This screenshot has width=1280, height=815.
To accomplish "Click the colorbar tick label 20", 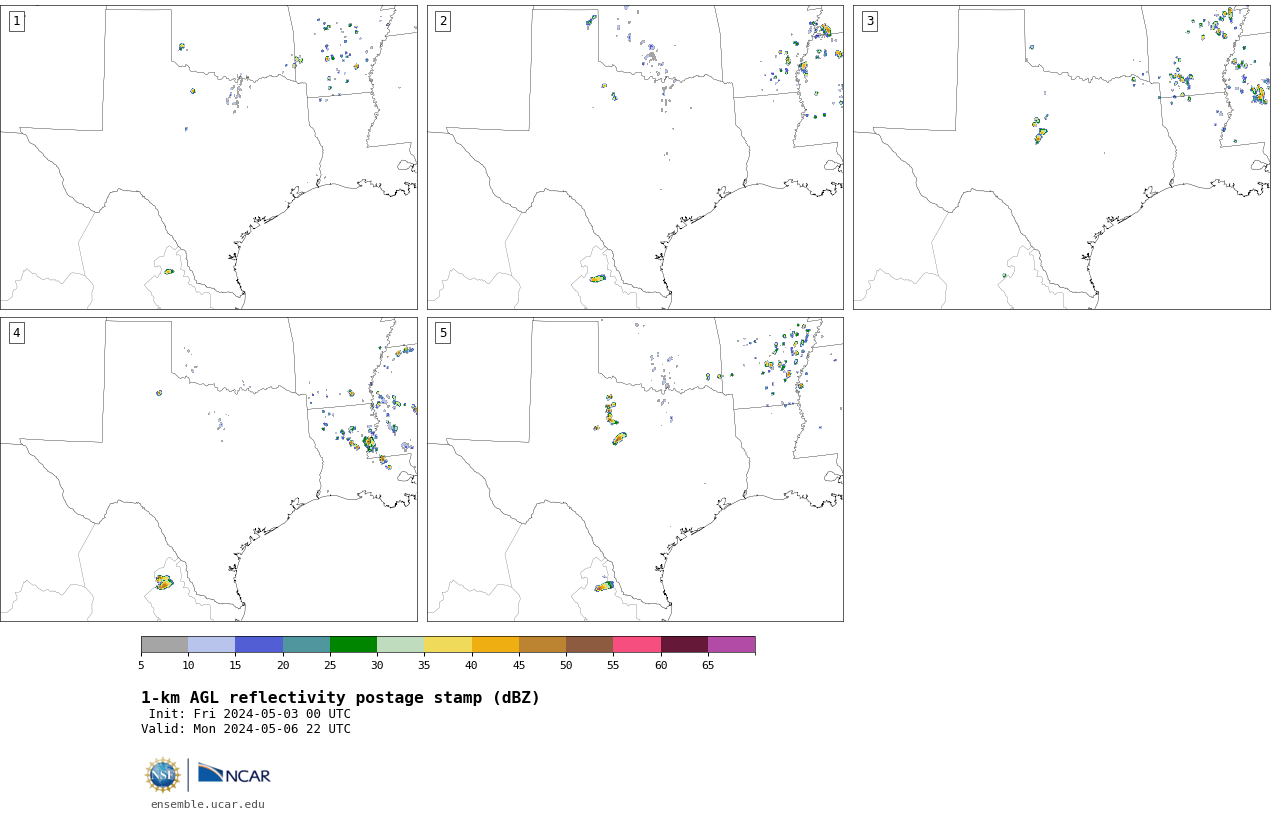I will (x=283, y=665).
